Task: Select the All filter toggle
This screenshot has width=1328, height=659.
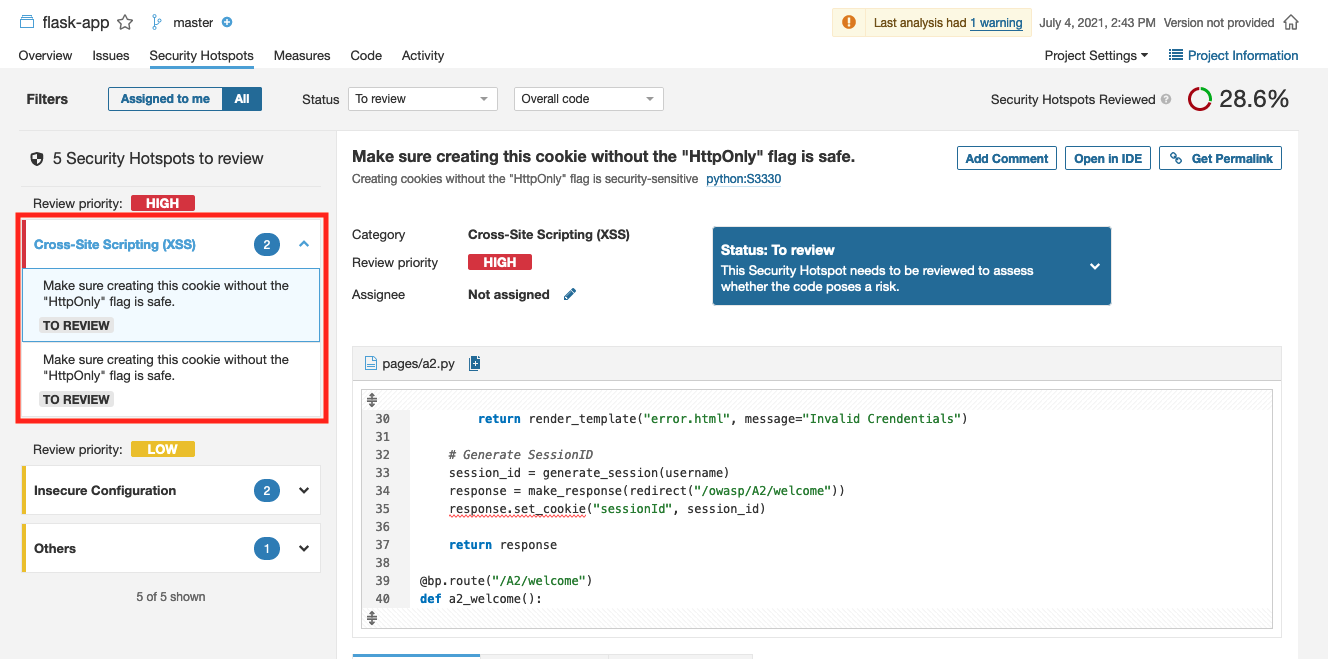Action: [242, 99]
